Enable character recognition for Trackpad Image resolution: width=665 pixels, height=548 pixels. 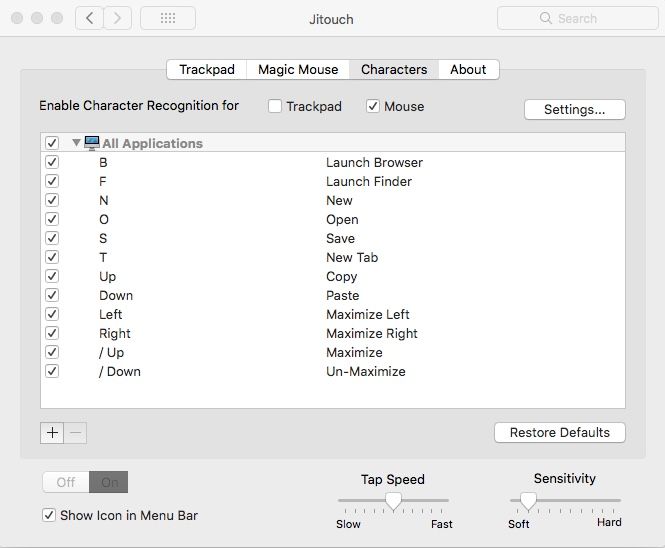point(274,107)
